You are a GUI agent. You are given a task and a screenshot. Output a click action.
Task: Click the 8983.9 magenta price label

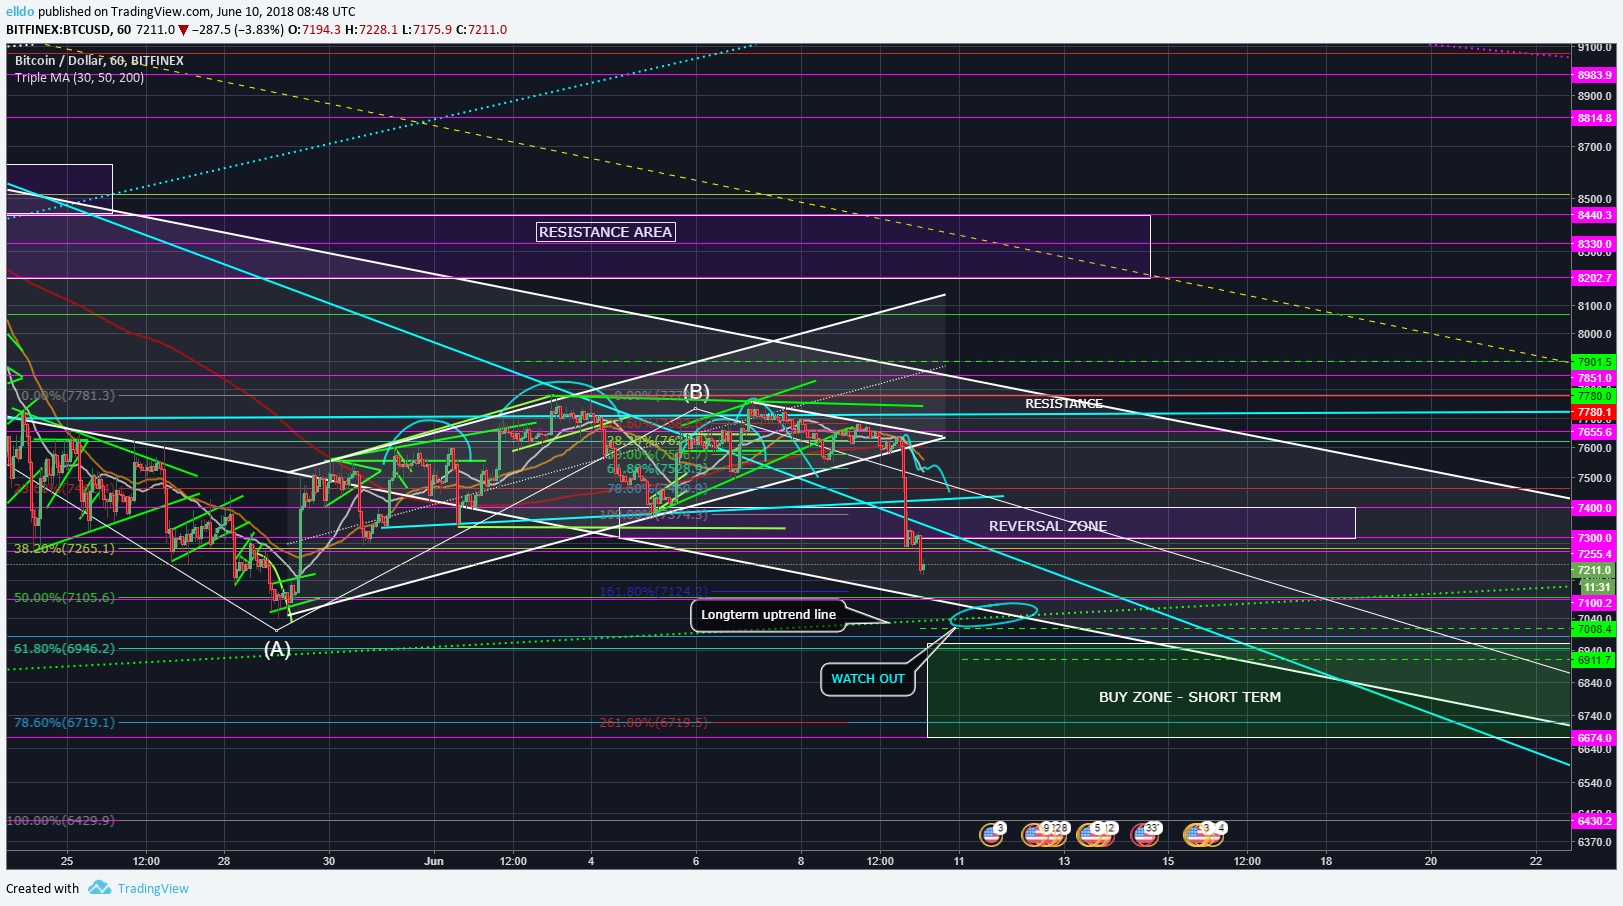1594,75
